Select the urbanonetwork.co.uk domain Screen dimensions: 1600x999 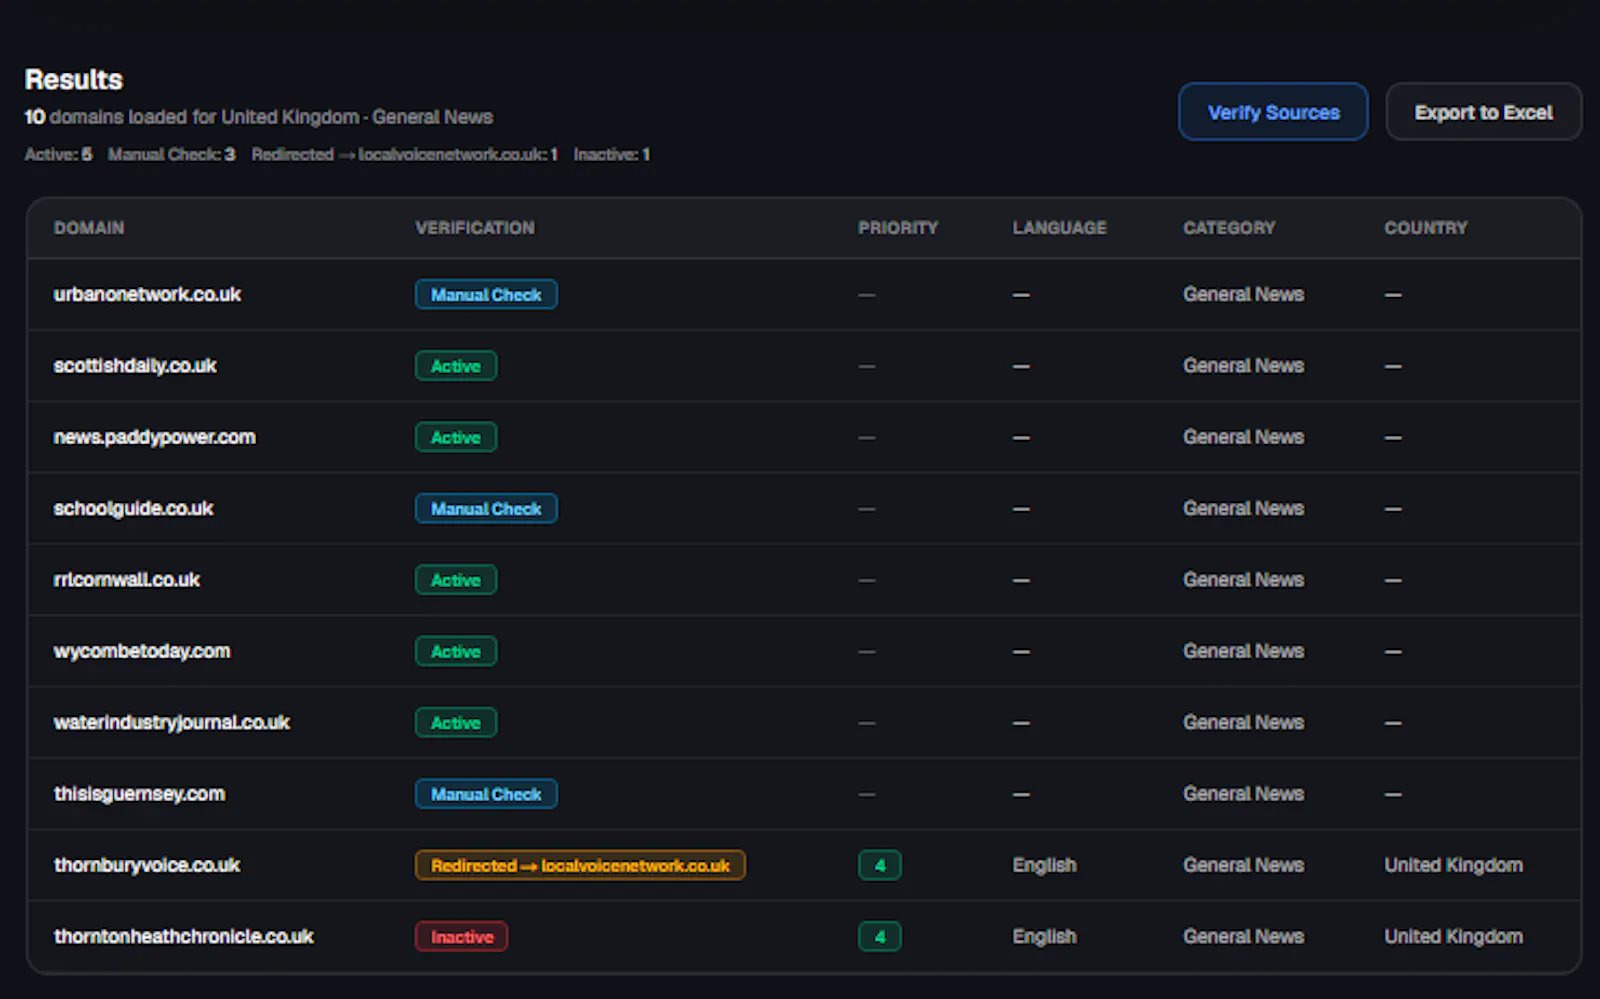(x=147, y=294)
